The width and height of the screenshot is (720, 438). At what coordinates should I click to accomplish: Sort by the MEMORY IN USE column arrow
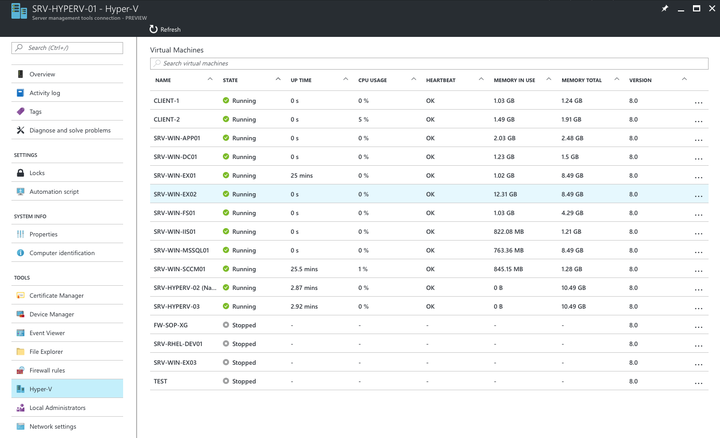pos(548,79)
